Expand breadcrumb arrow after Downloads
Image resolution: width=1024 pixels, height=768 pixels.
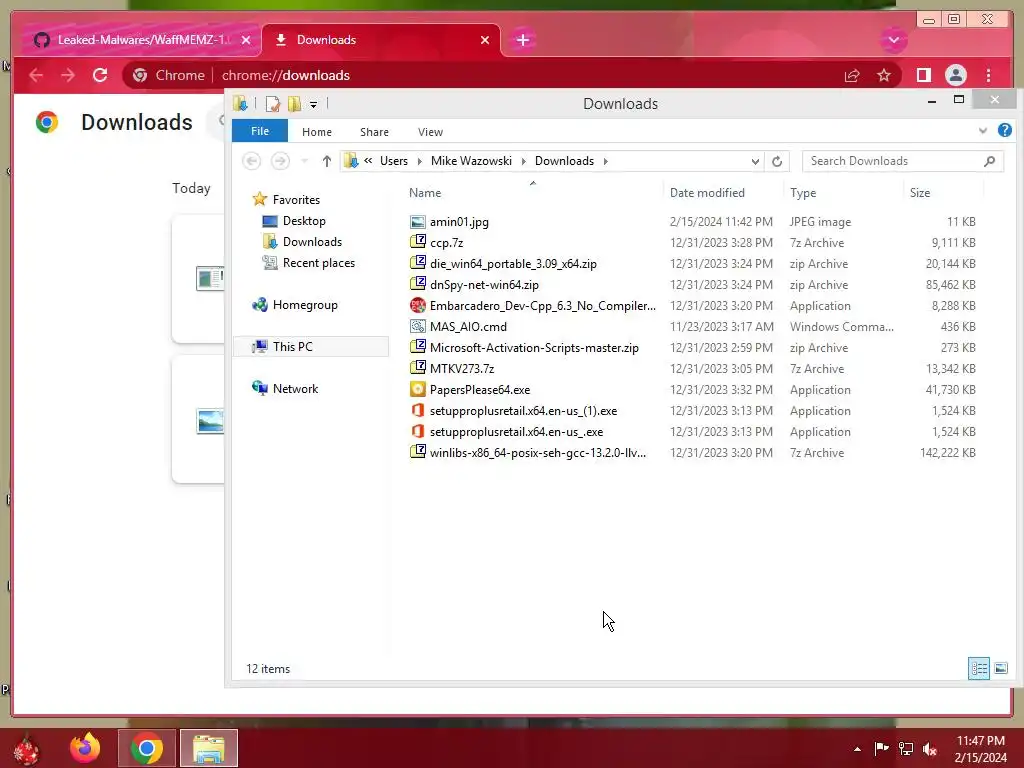point(605,161)
